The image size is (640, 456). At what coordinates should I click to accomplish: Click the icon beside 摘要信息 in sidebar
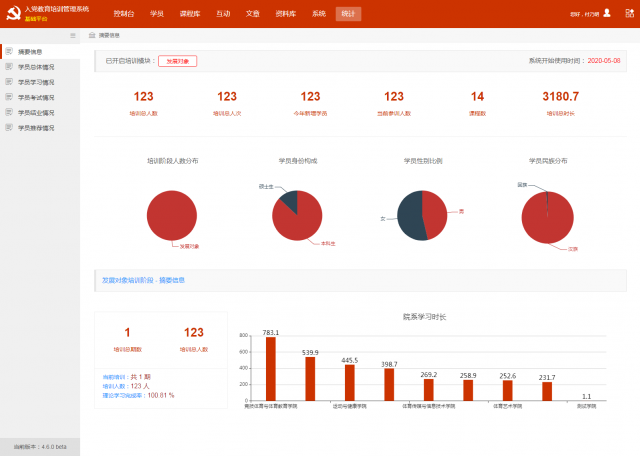point(9,51)
